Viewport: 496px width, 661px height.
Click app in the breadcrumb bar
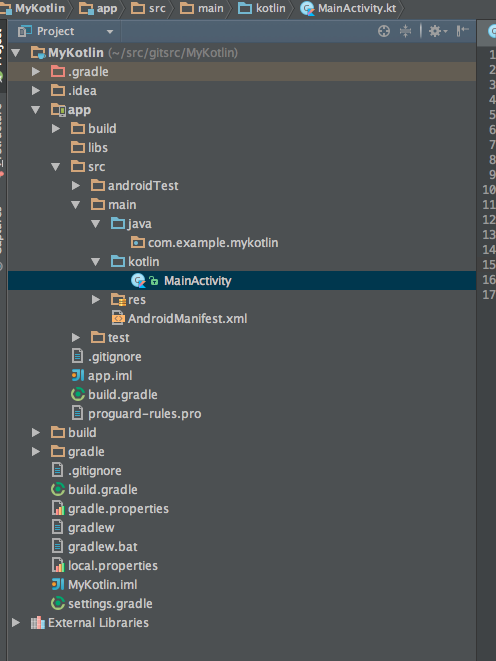107,8
